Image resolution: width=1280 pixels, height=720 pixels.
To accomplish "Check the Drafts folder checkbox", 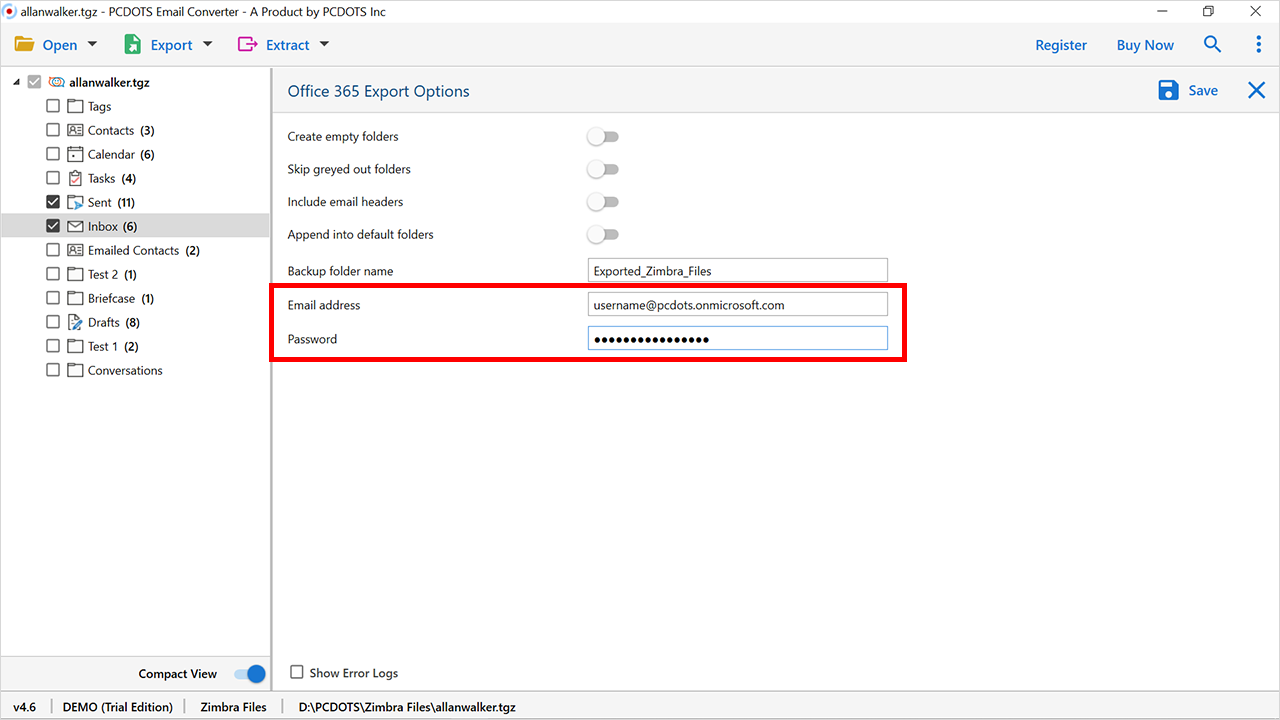I will (x=53, y=322).
